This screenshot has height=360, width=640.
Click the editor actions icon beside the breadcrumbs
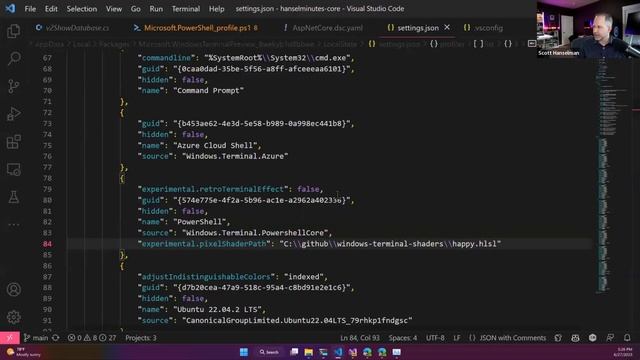531,44
